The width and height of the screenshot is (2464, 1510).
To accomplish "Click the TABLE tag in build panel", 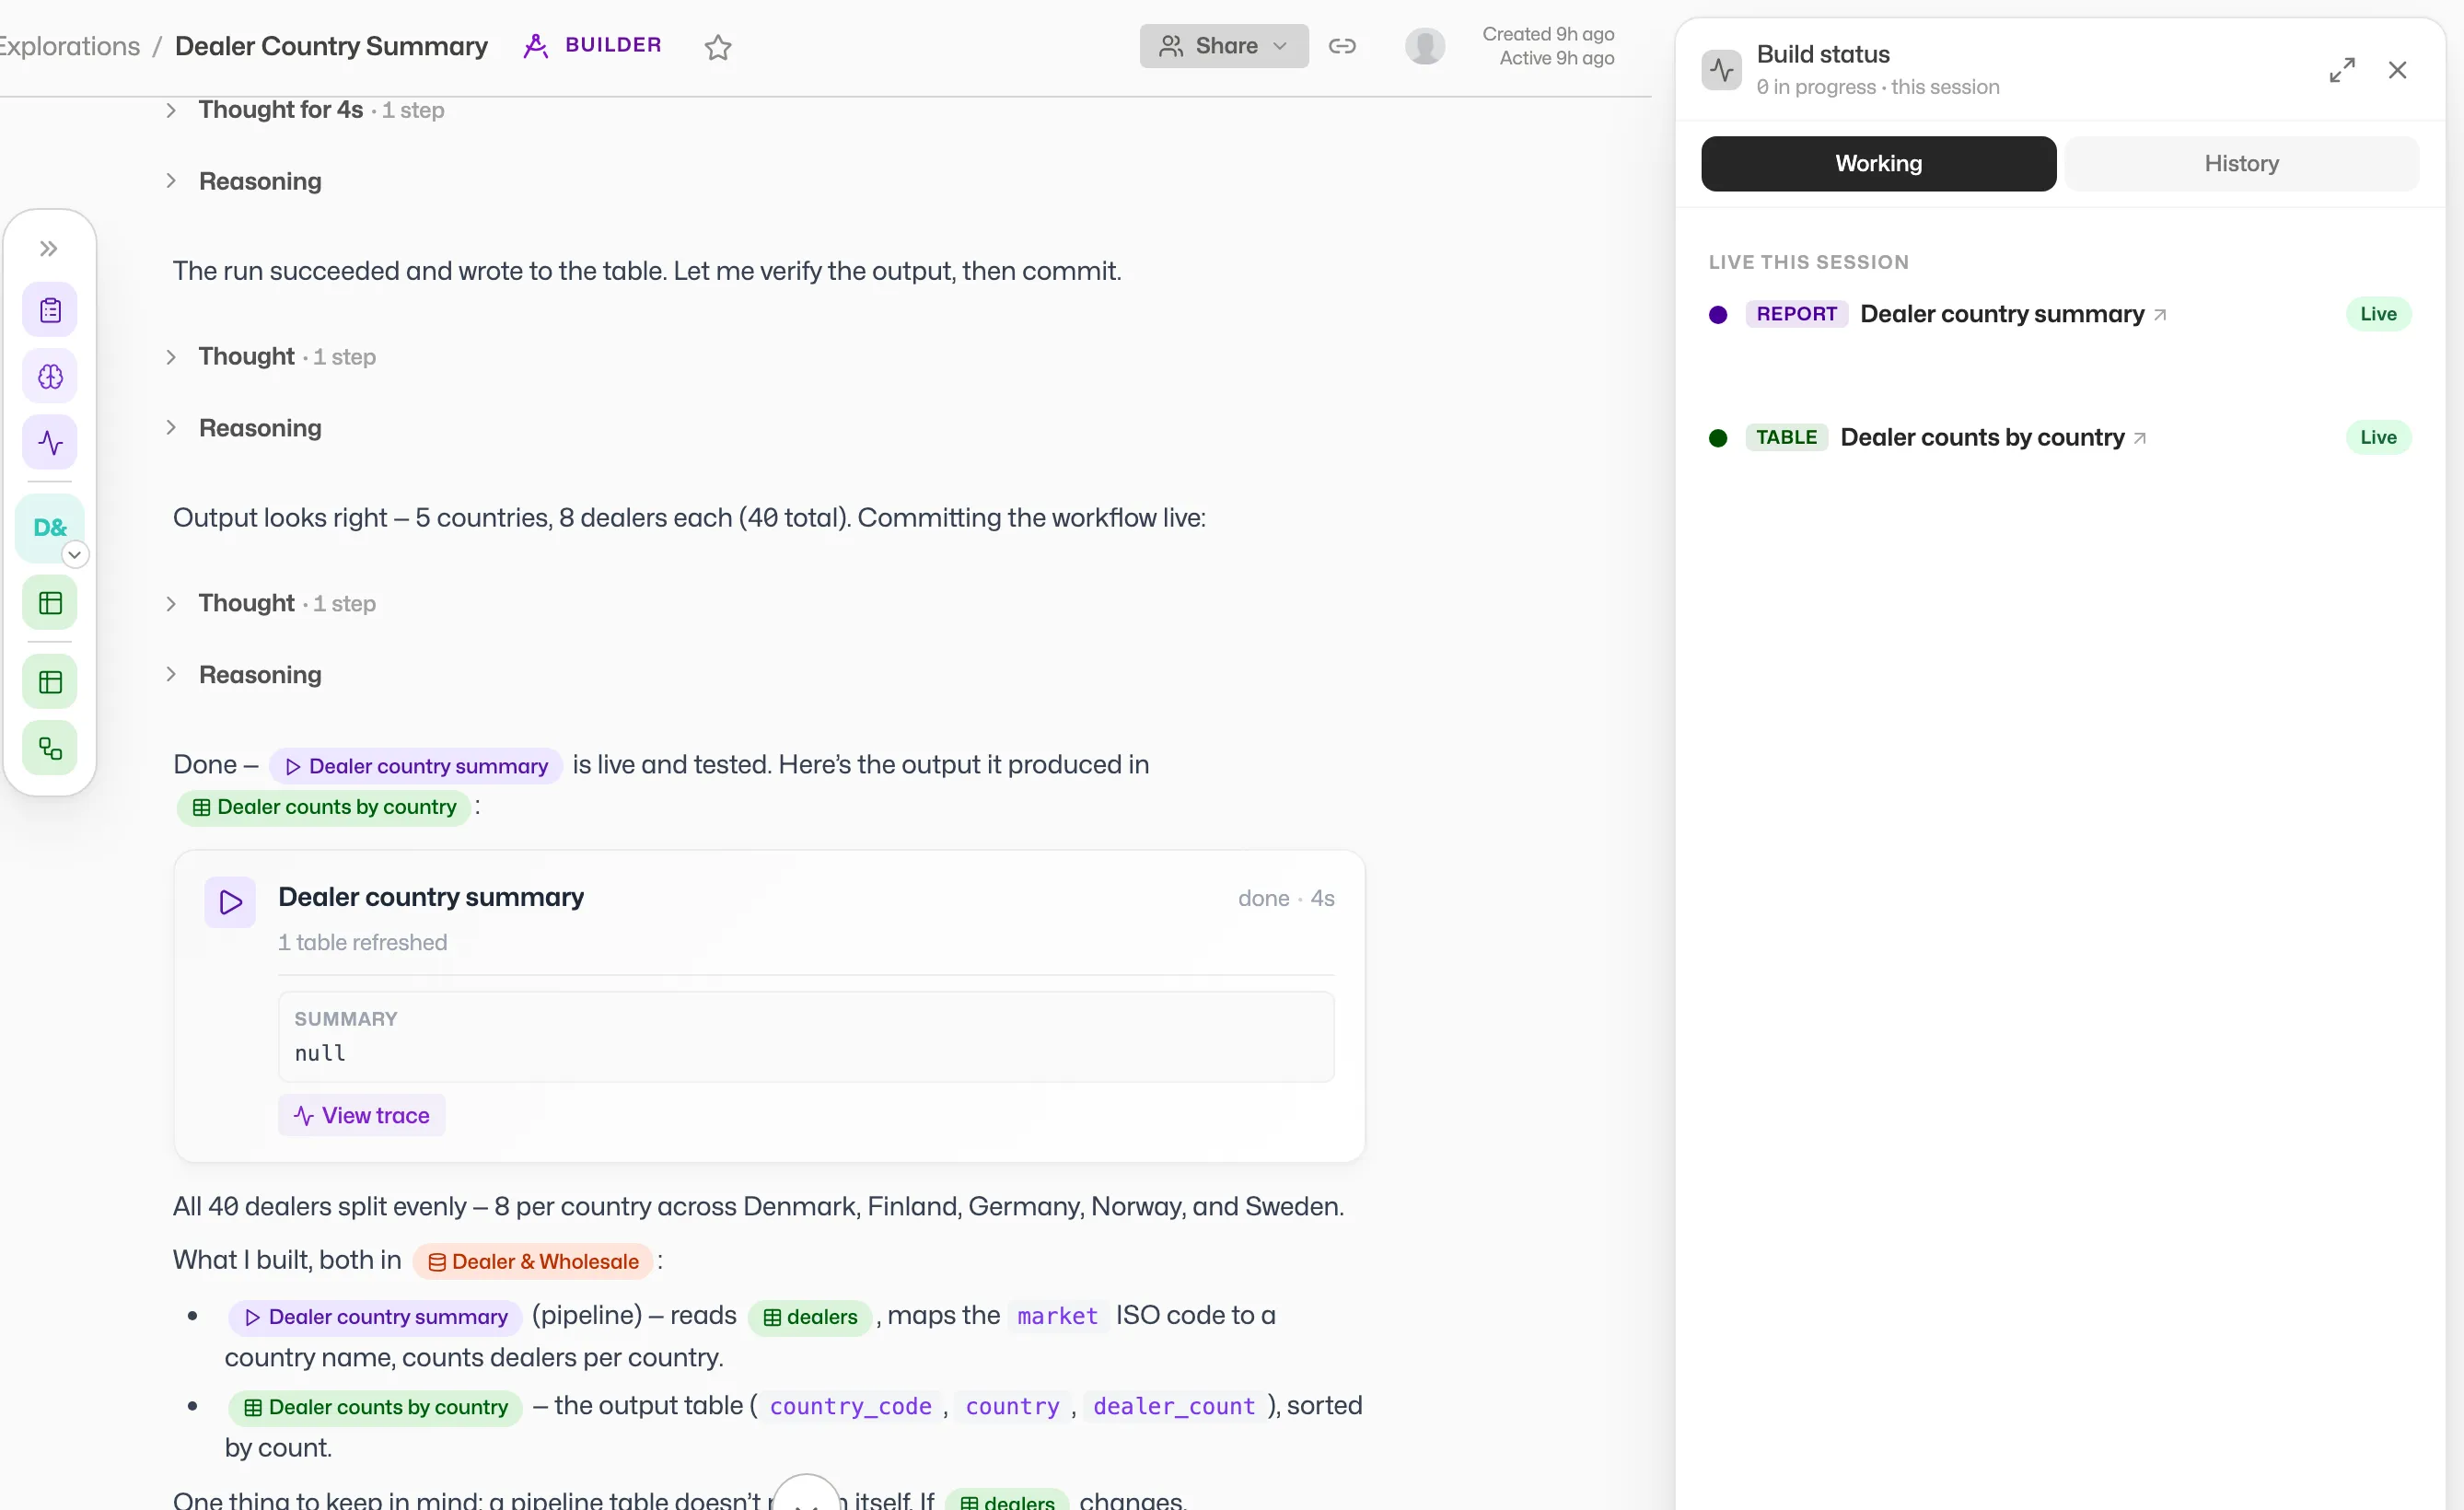I will tap(1786, 437).
